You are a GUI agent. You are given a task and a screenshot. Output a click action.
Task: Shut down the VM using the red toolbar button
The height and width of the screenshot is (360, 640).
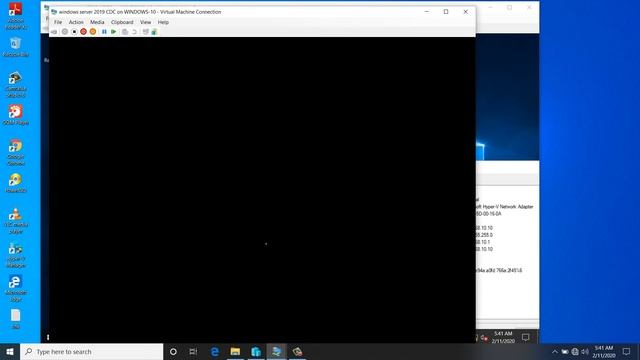coord(83,32)
